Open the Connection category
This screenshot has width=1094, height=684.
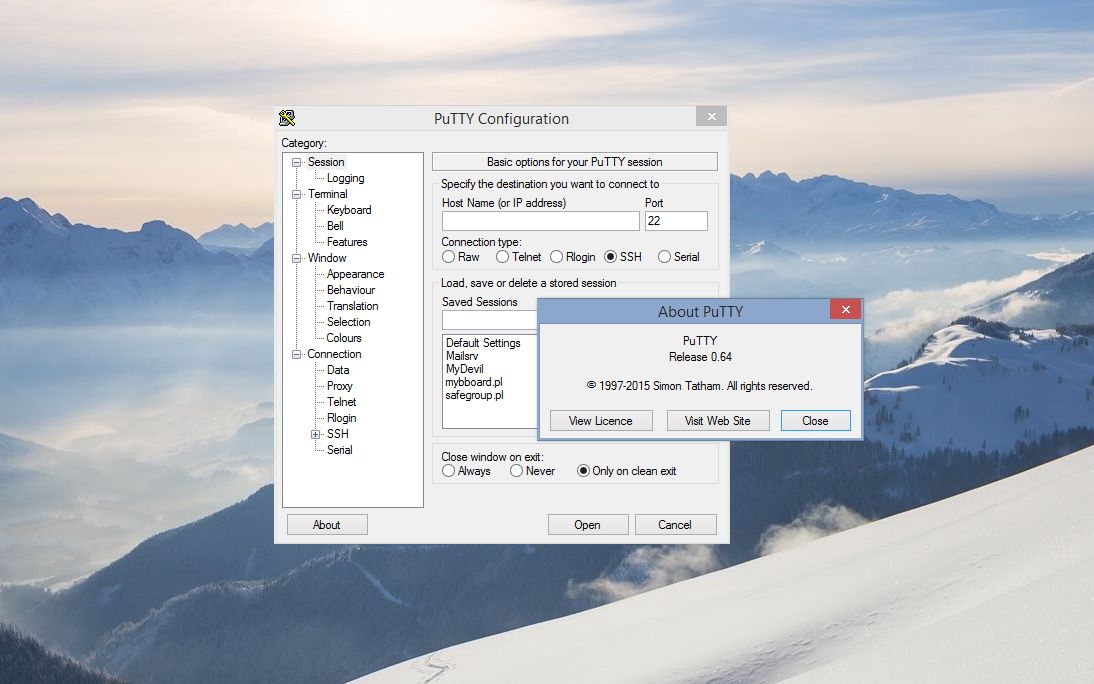coord(334,355)
